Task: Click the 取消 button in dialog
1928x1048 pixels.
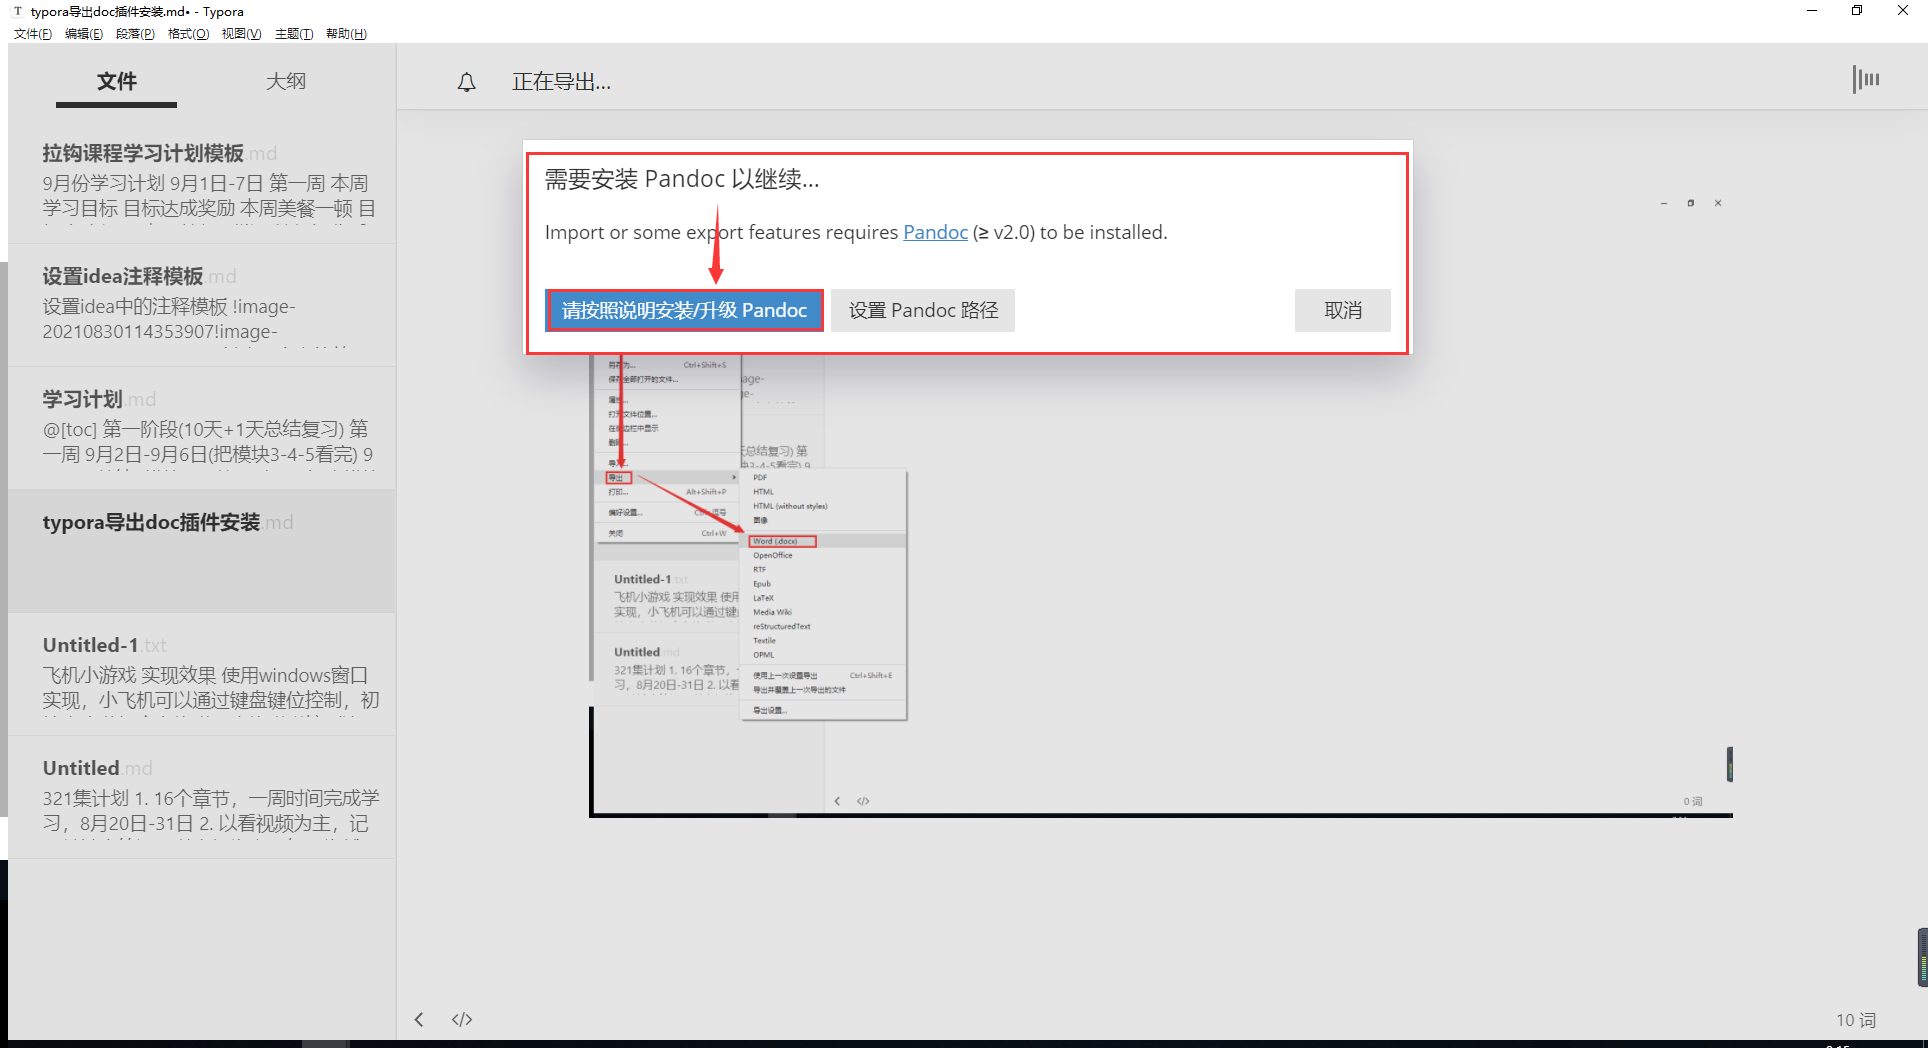Action: (1342, 310)
